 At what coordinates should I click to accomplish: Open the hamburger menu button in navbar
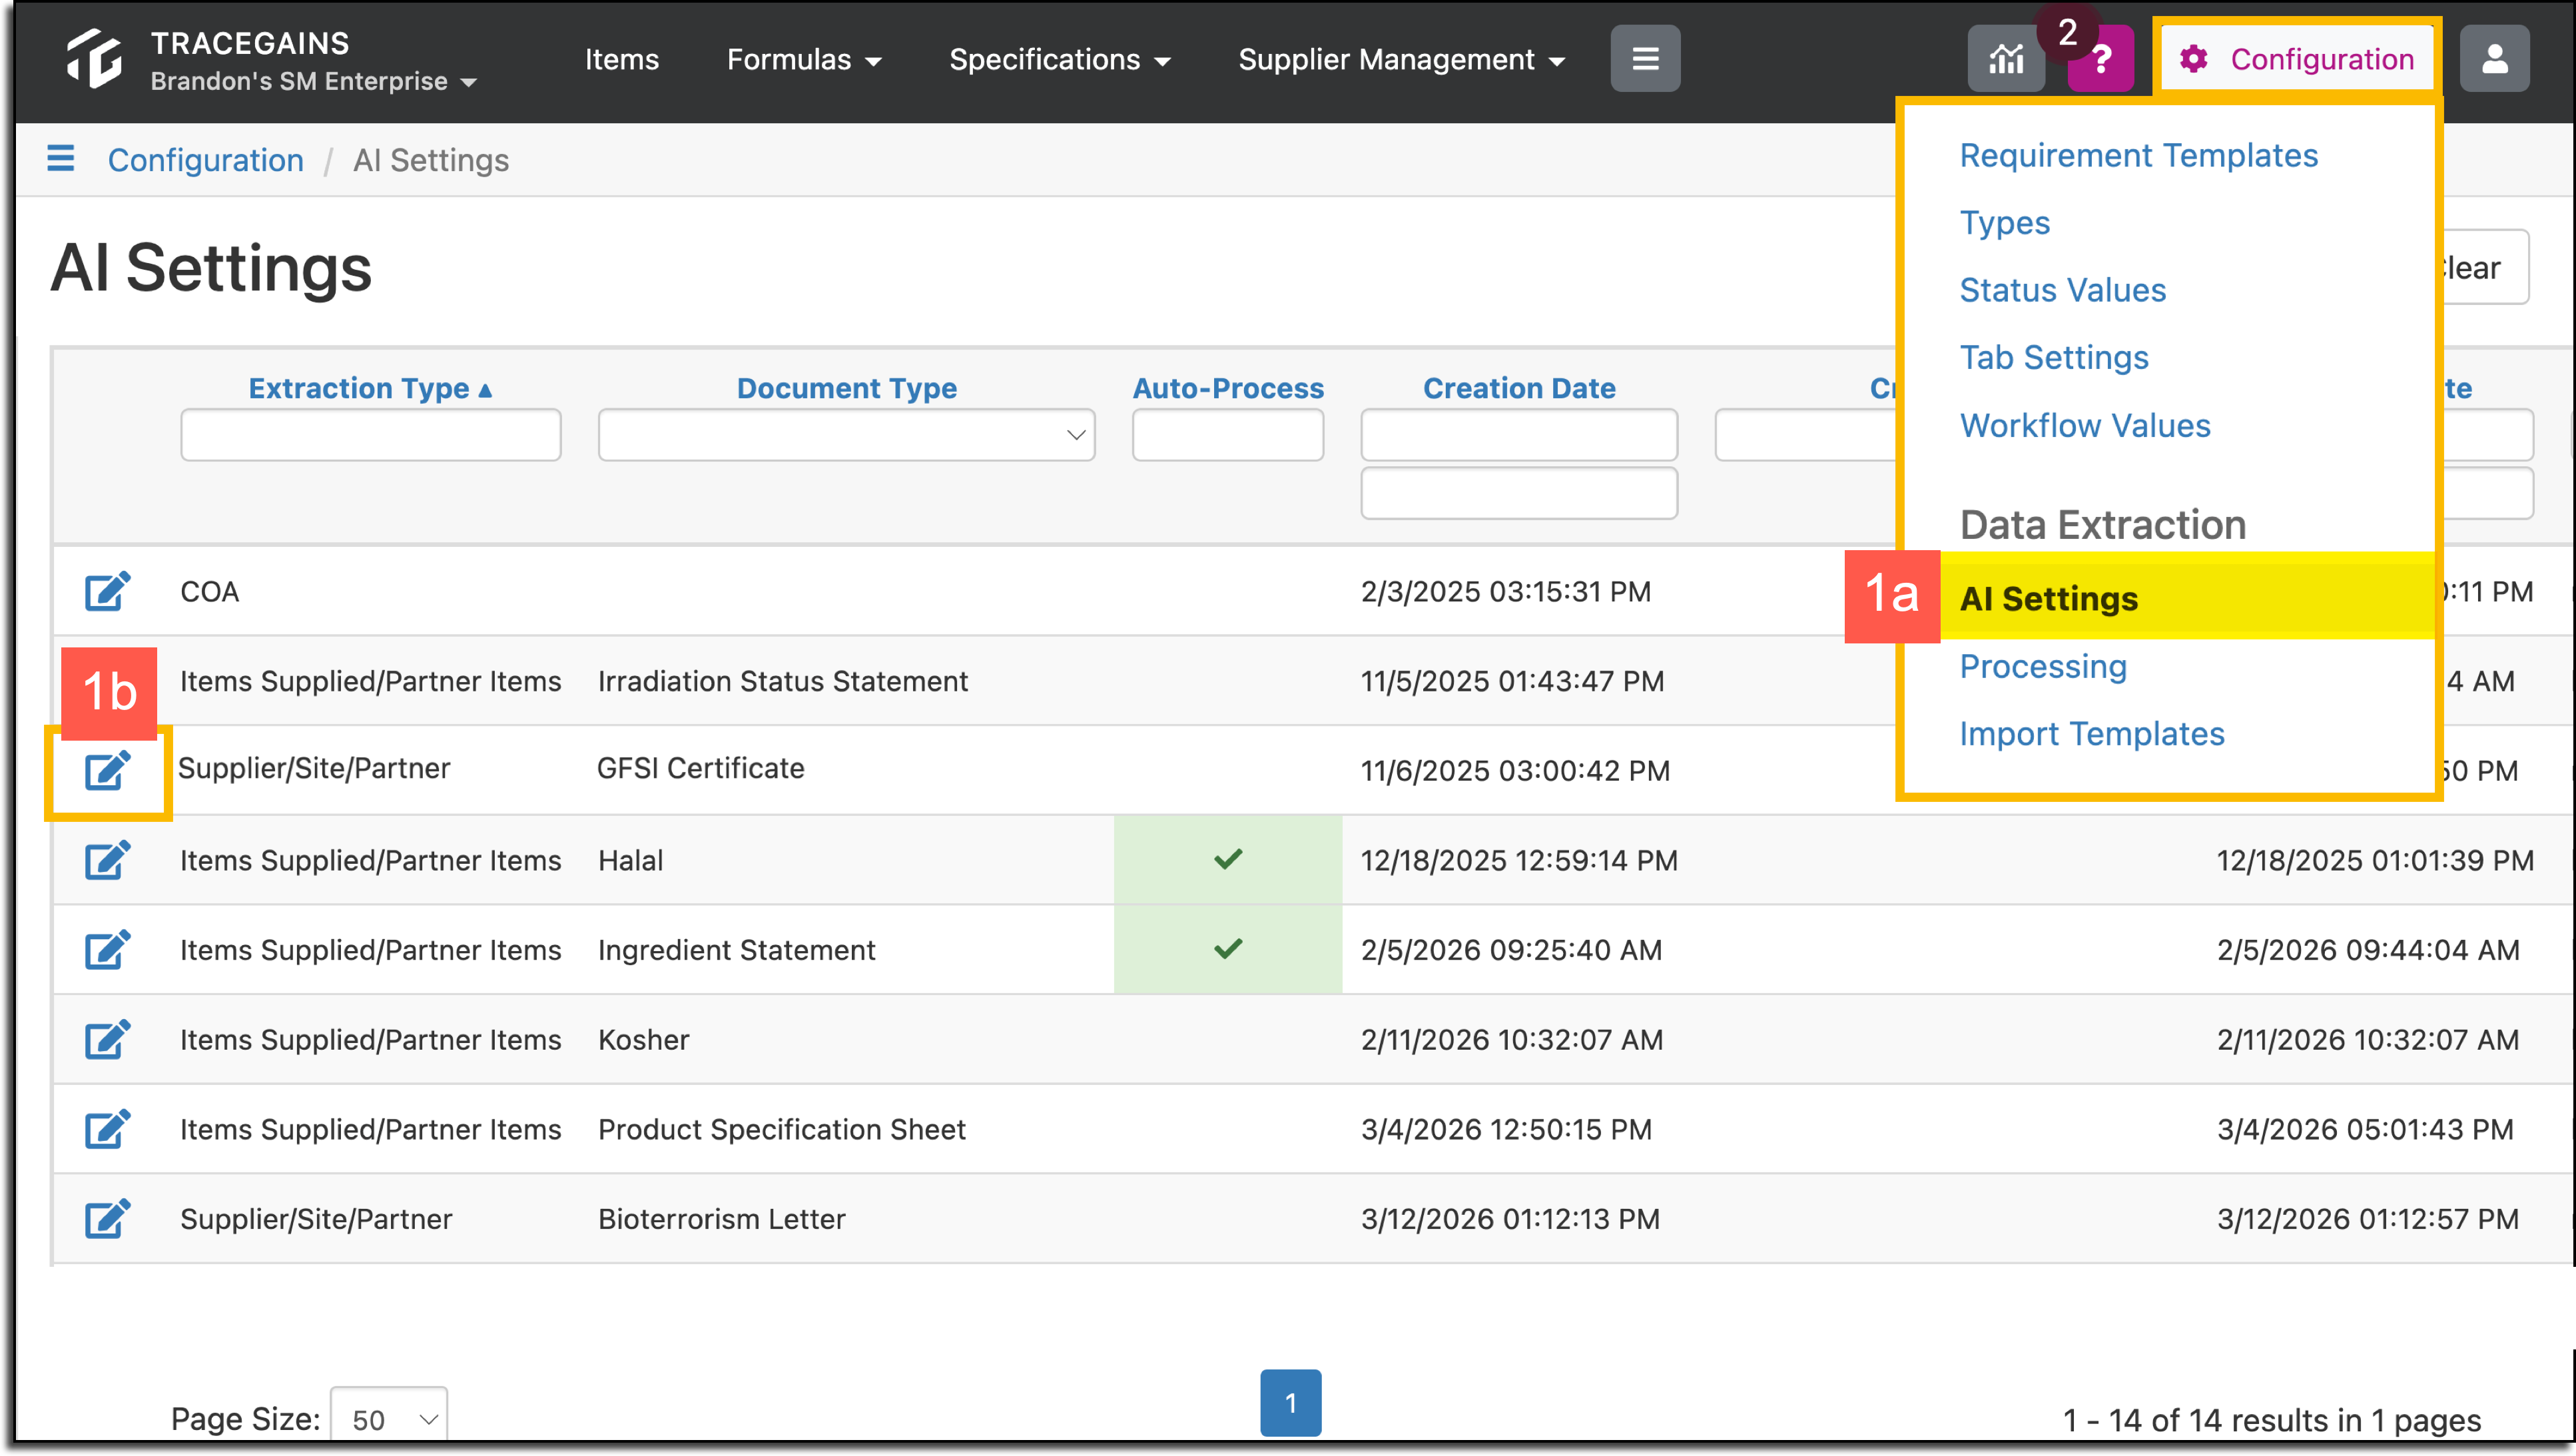pos(1645,59)
